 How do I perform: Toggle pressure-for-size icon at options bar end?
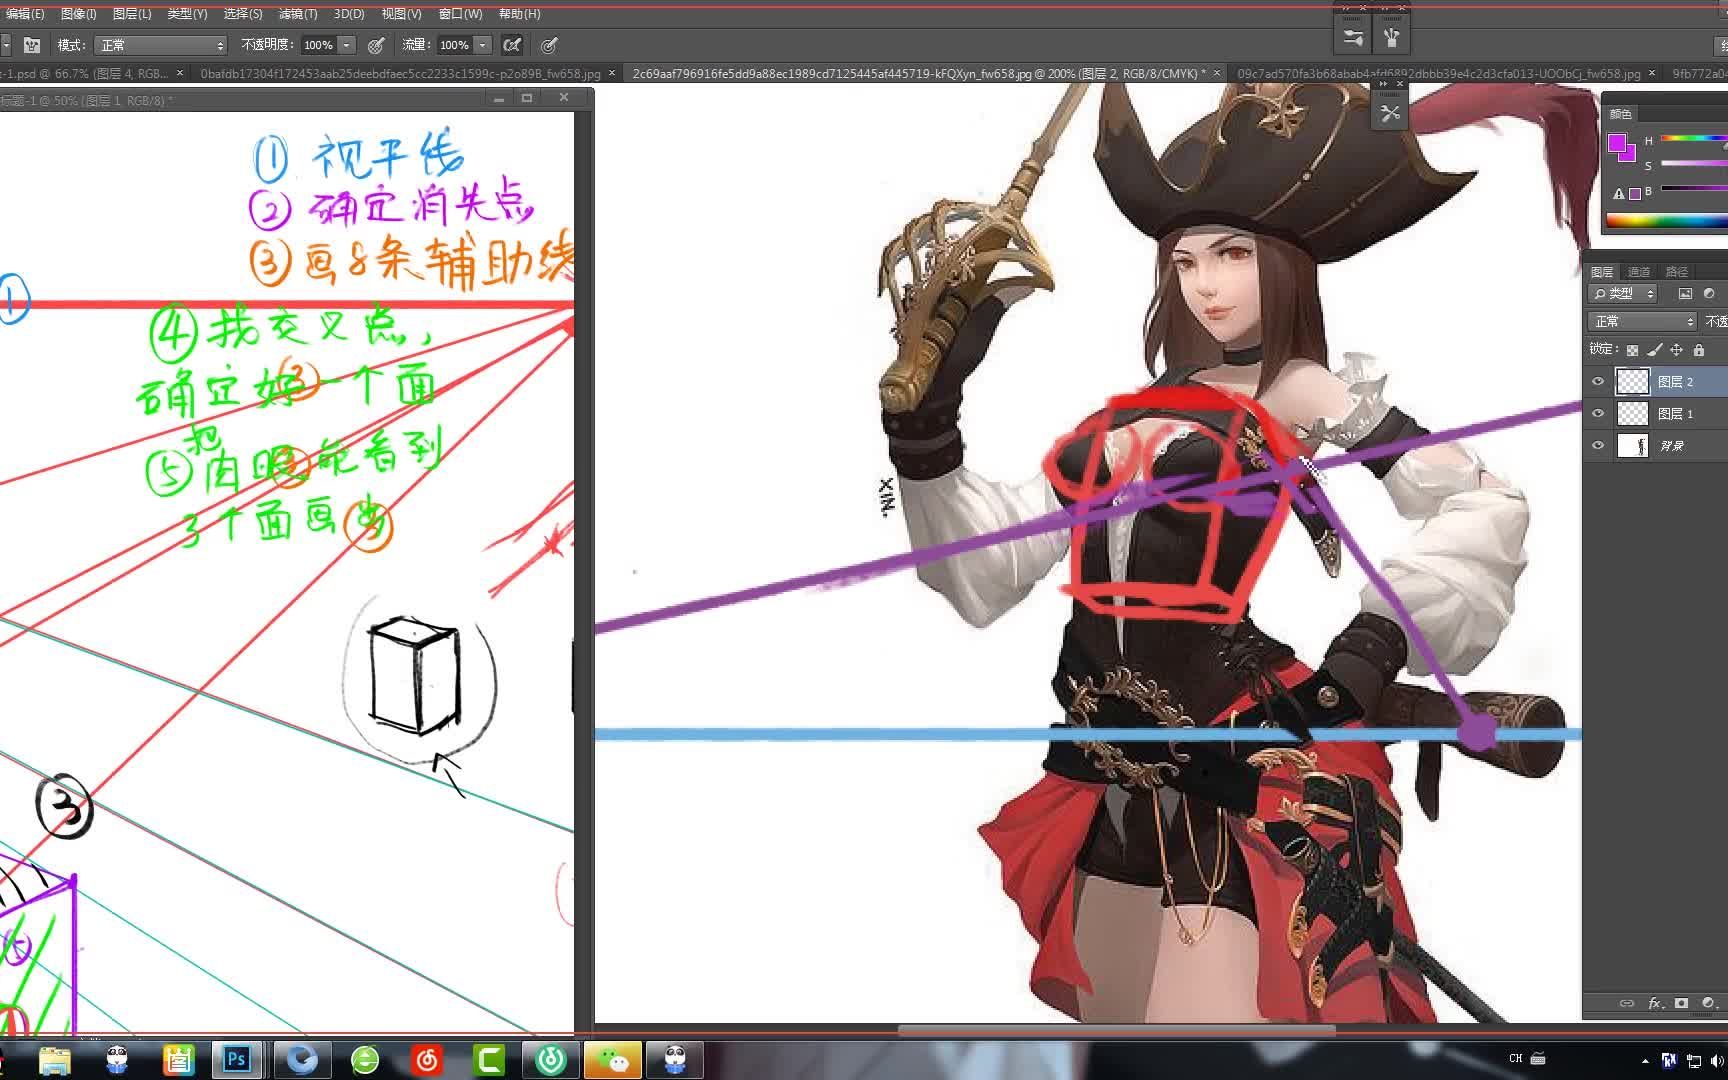[549, 45]
